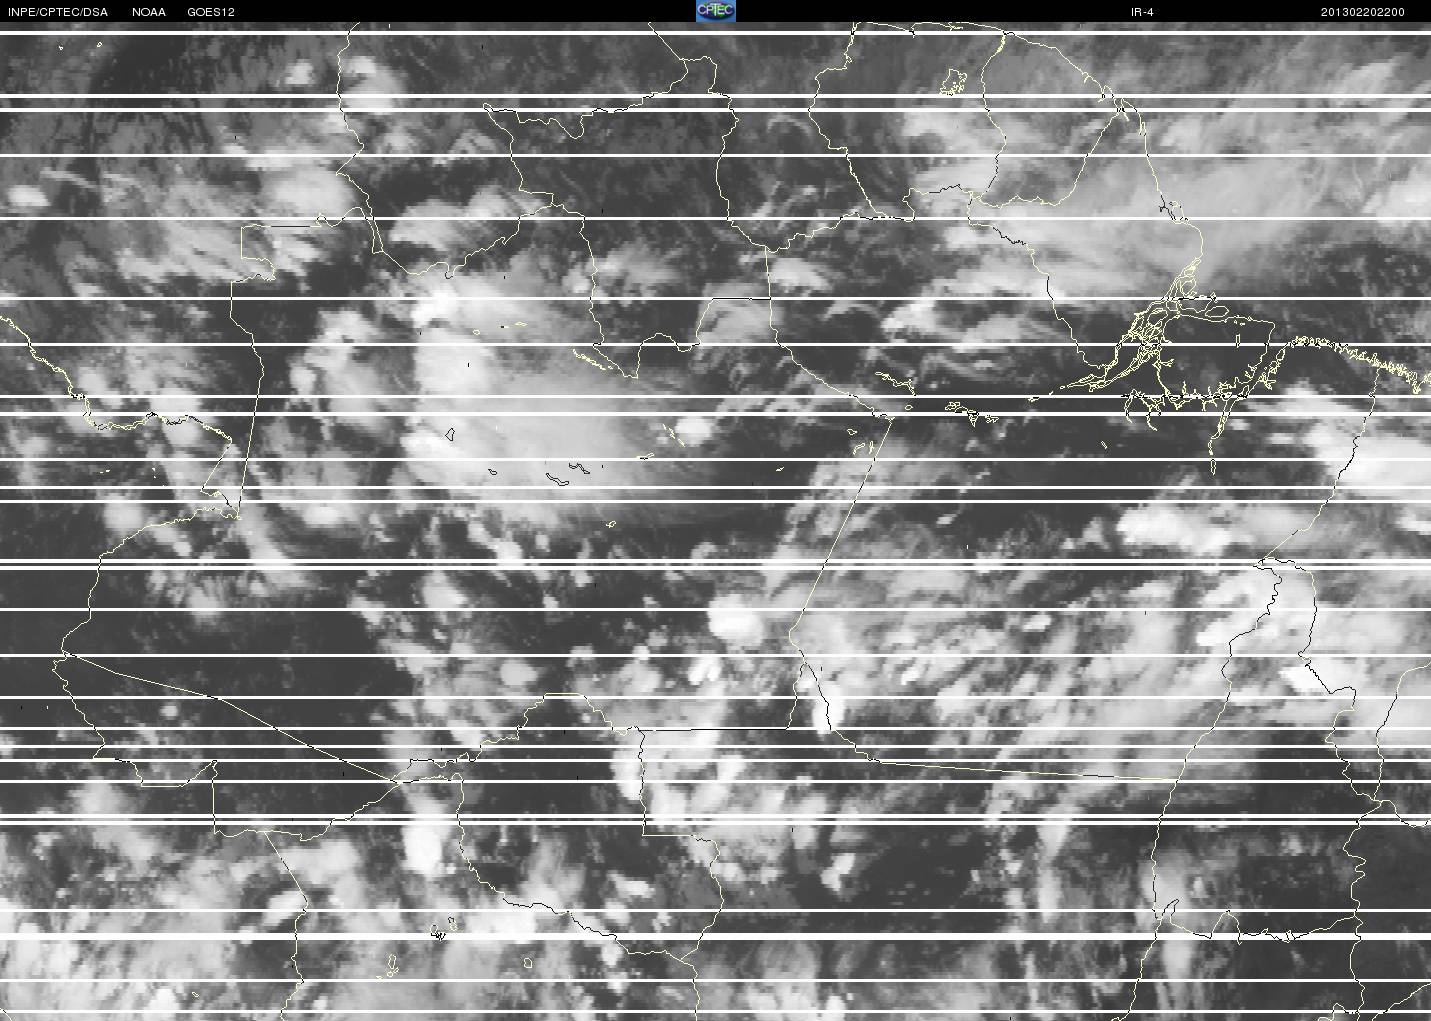This screenshot has width=1431, height=1021.
Task: Click the NOAA label in header
Action: click(x=149, y=12)
